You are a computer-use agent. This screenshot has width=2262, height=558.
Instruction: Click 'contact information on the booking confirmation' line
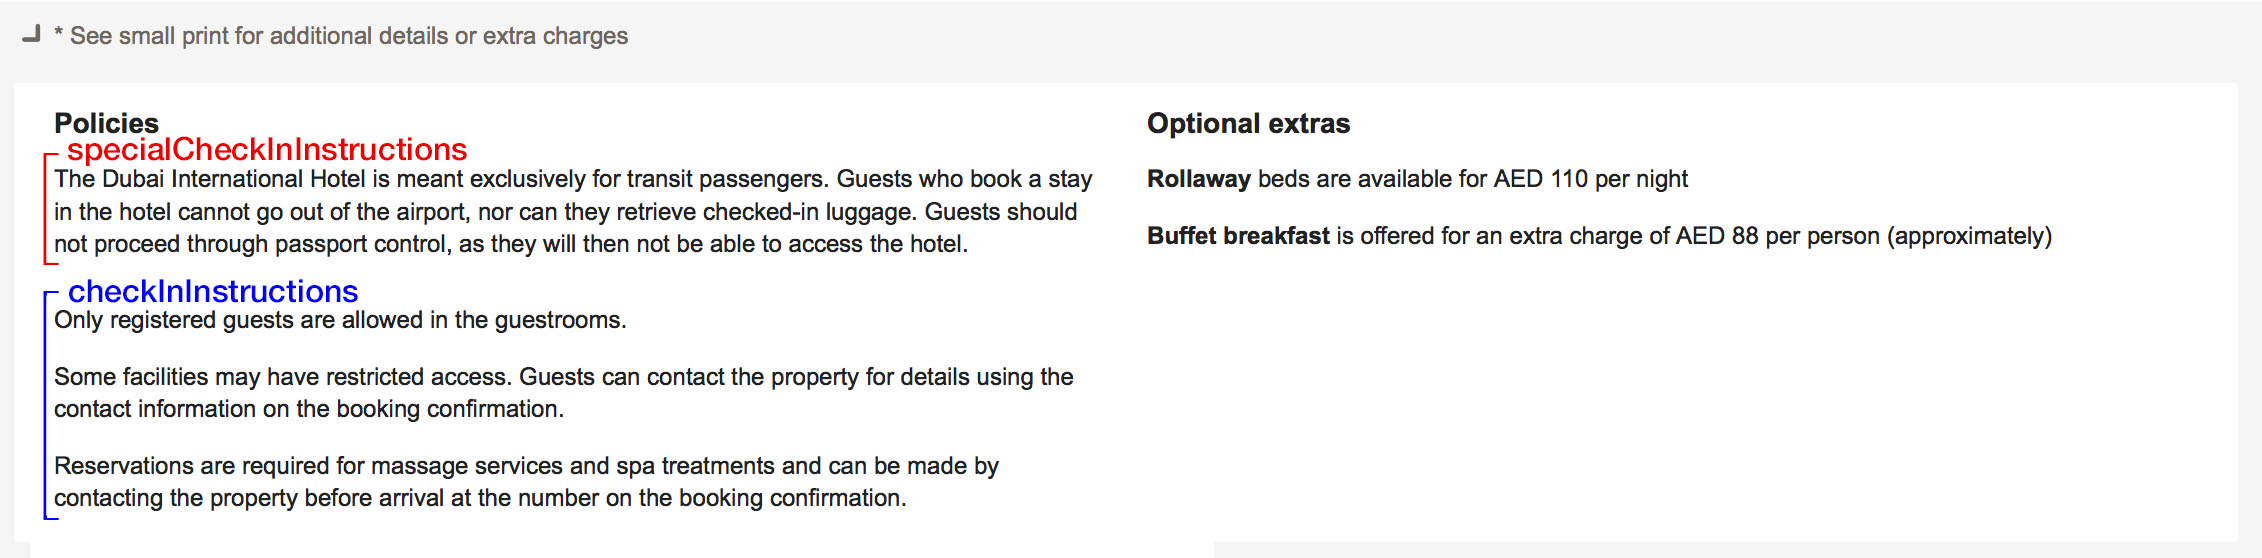309,409
